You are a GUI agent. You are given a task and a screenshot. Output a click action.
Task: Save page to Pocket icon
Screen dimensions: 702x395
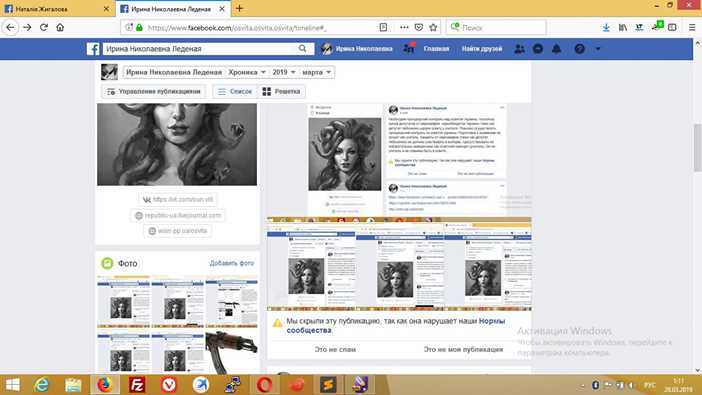point(419,27)
